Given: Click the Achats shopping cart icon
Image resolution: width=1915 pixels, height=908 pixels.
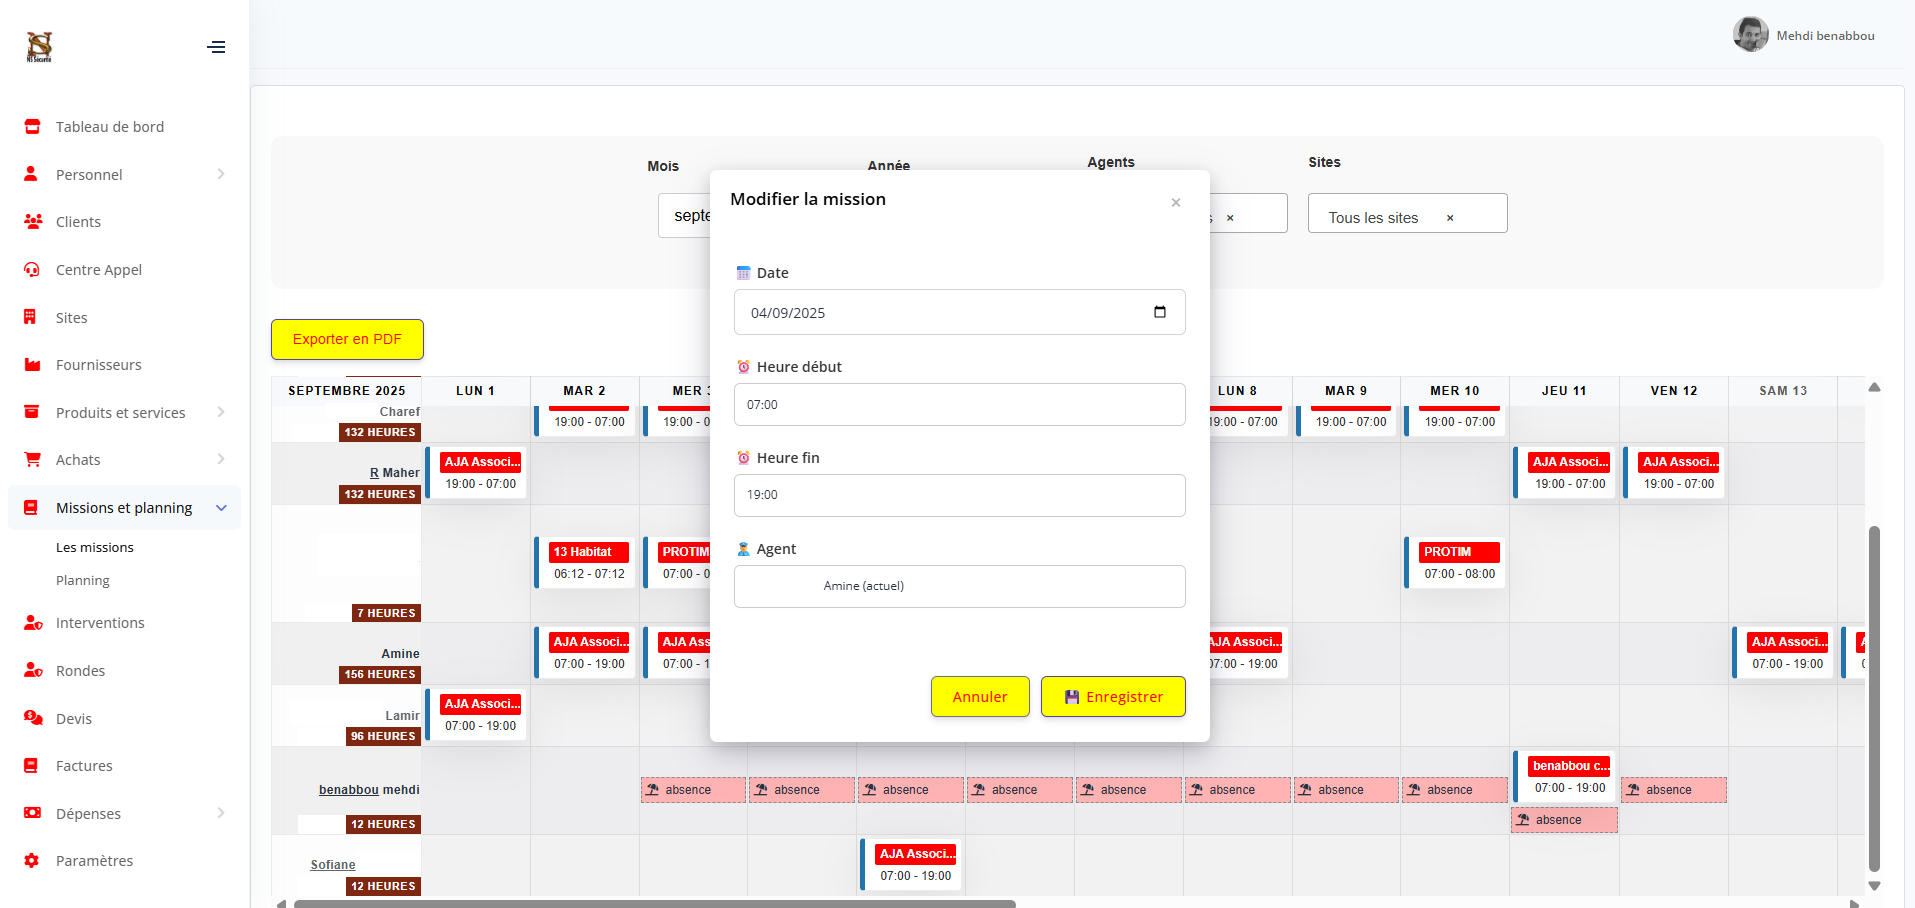Looking at the screenshot, I should pyautogui.click(x=32, y=460).
